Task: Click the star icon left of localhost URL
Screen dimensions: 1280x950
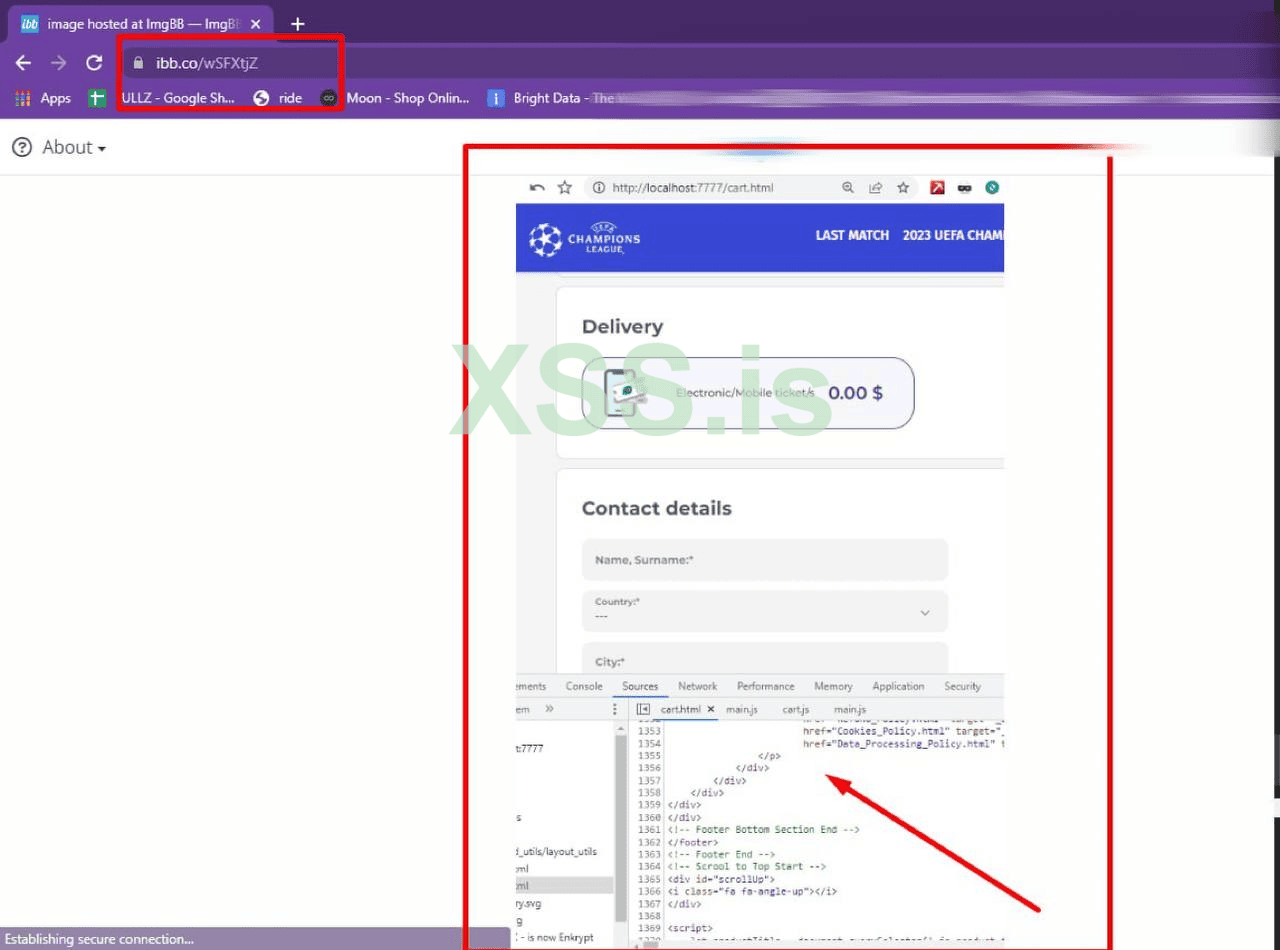Action: (565, 187)
